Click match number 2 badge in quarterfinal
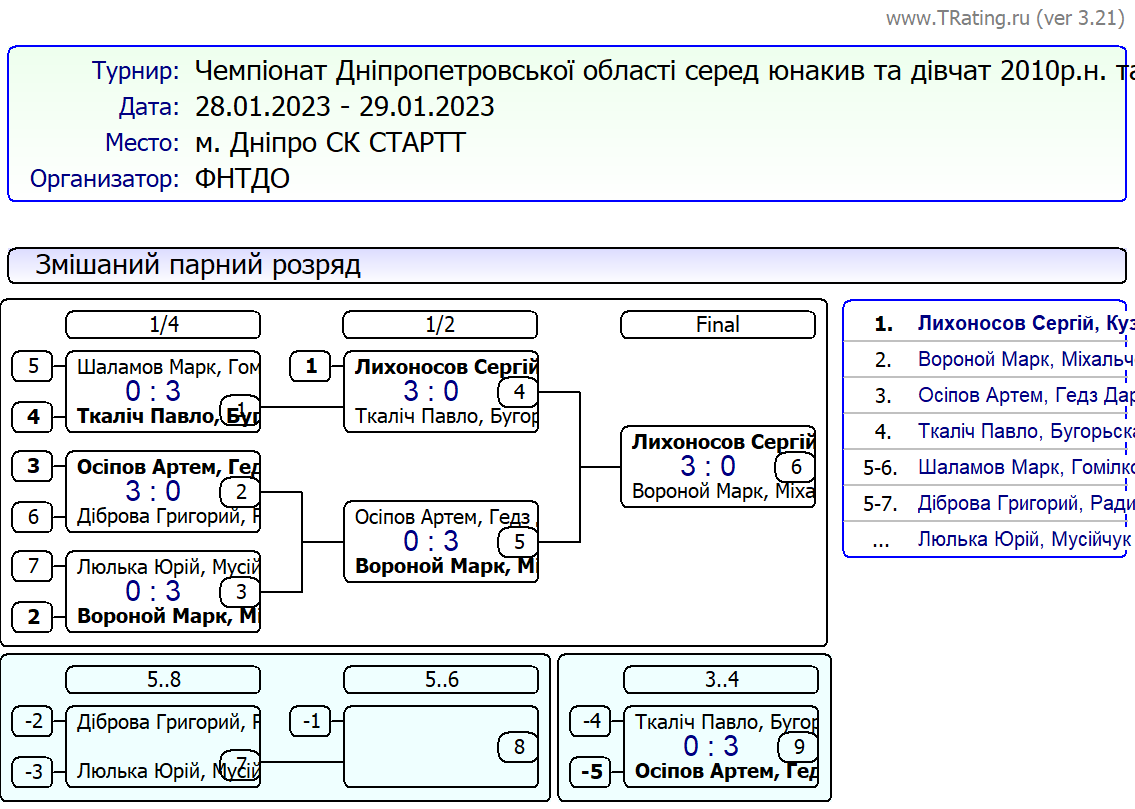 [240, 492]
